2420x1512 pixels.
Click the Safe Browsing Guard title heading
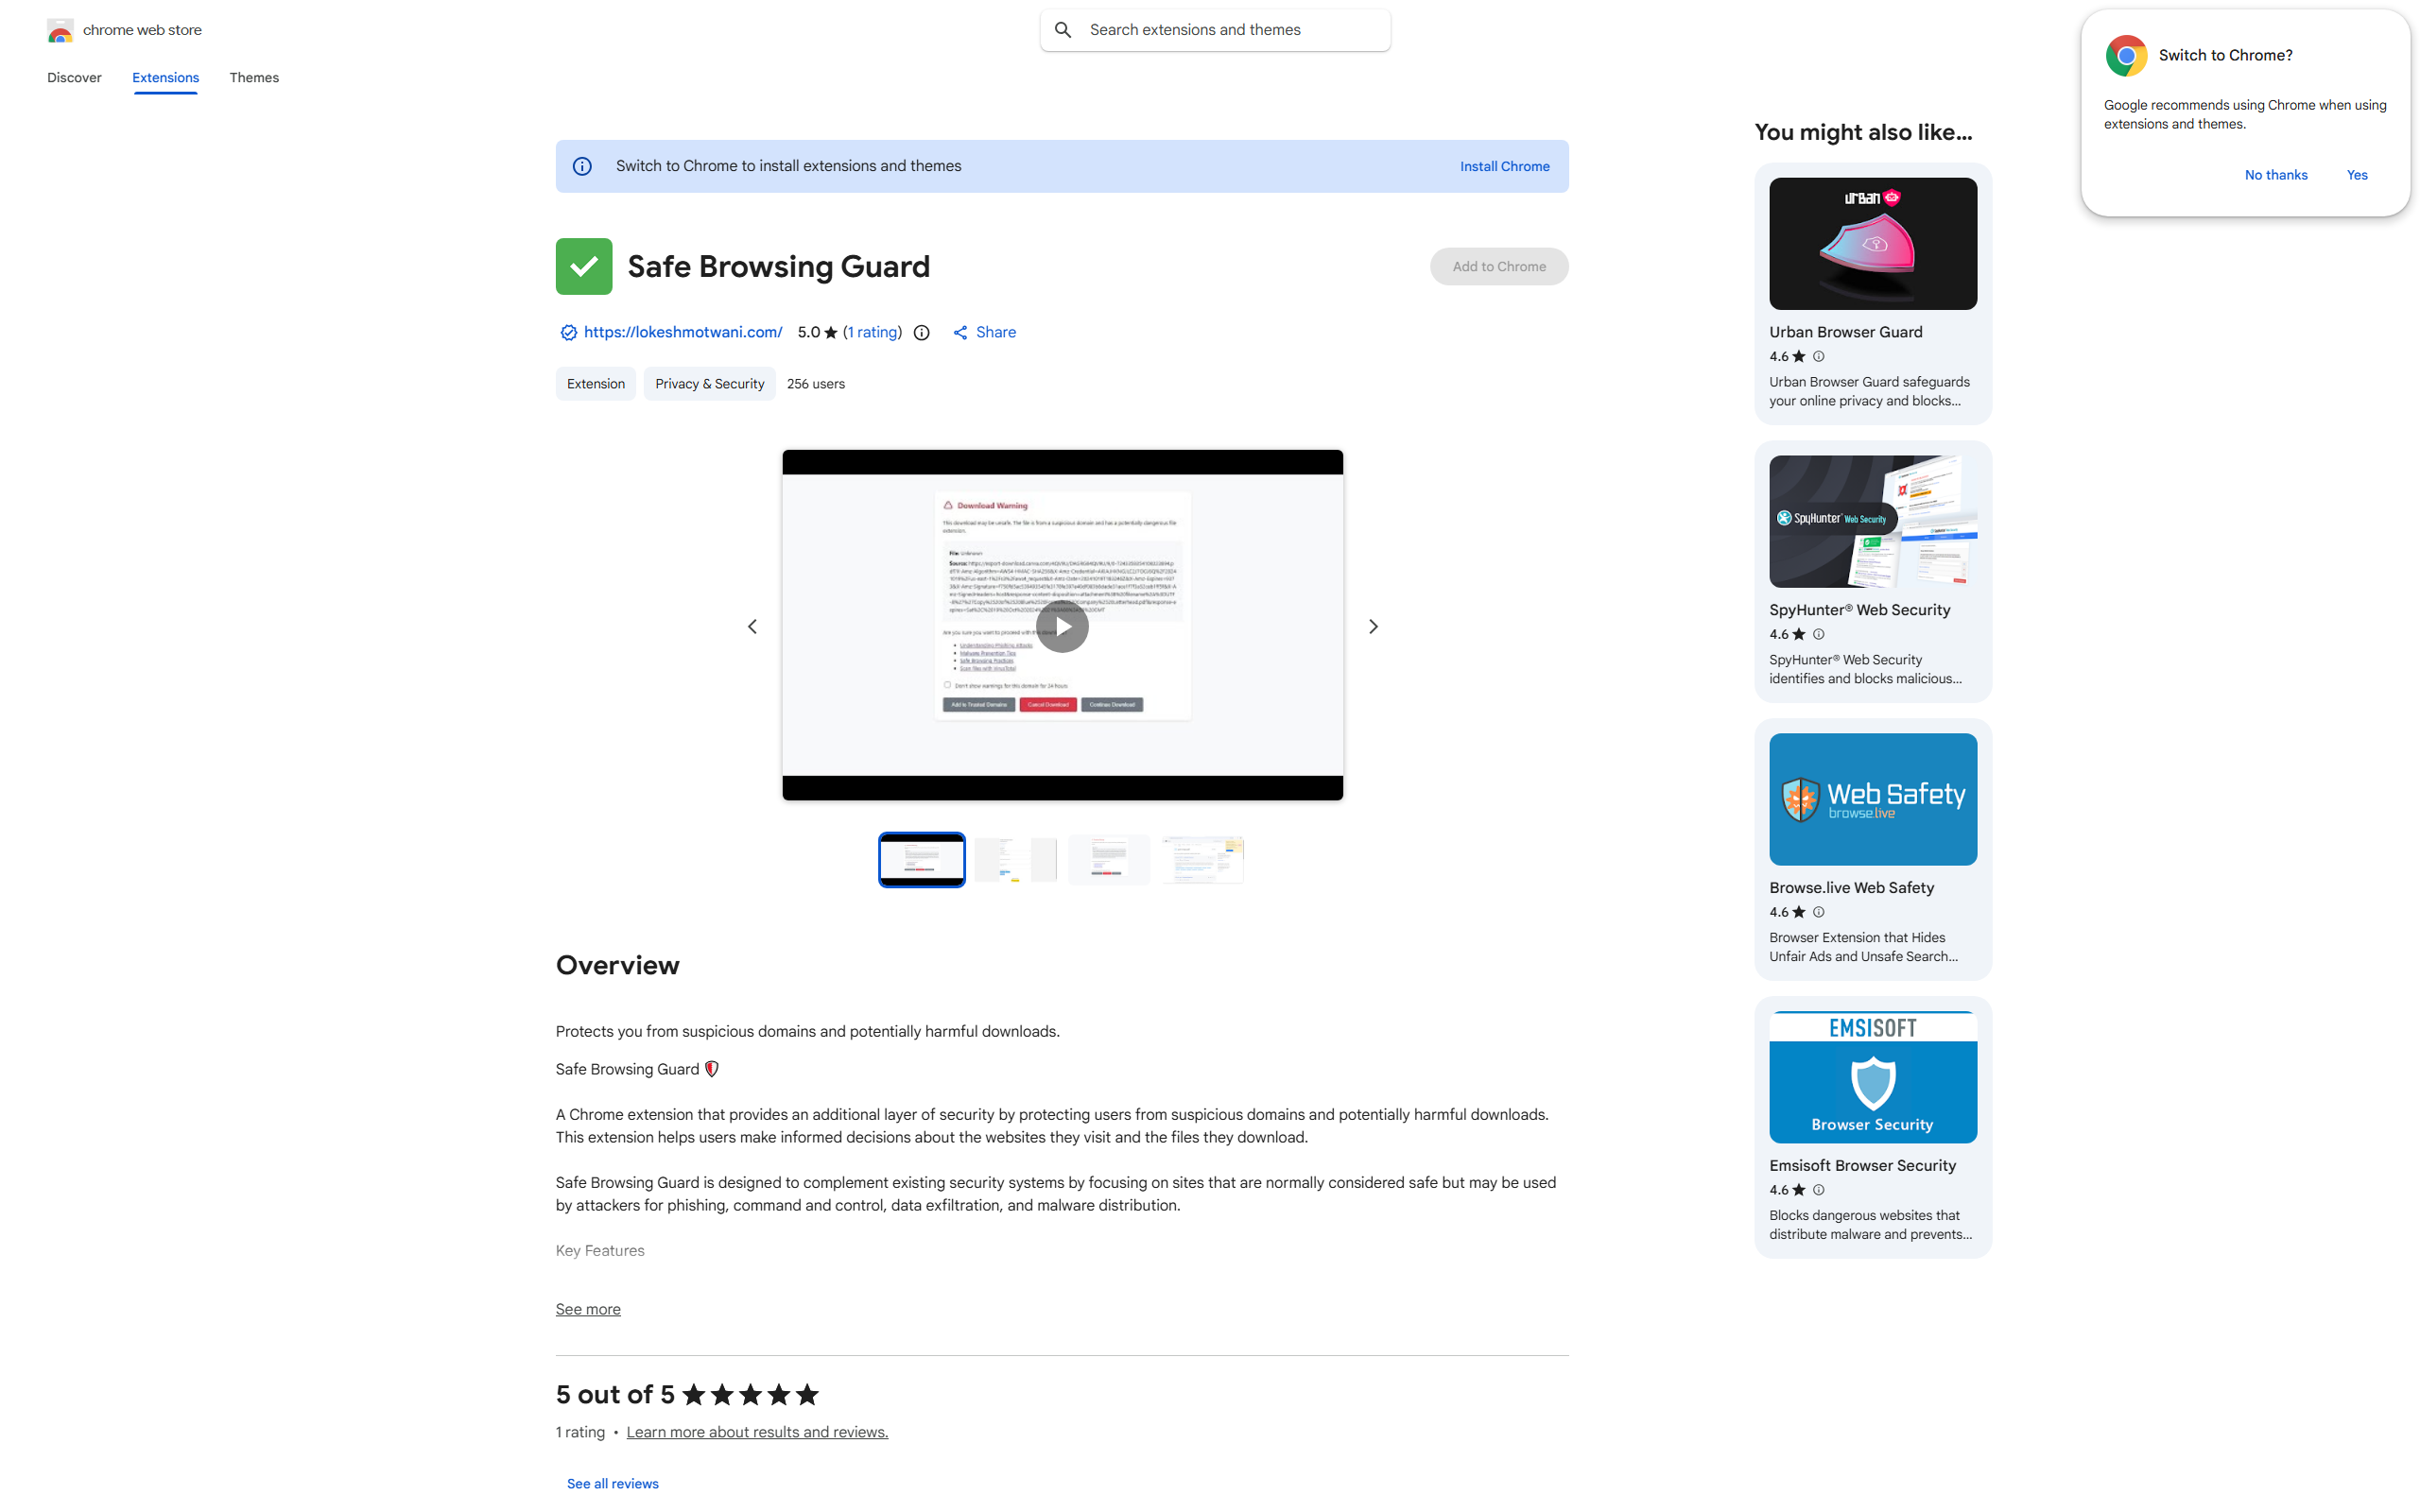coord(778,267)
